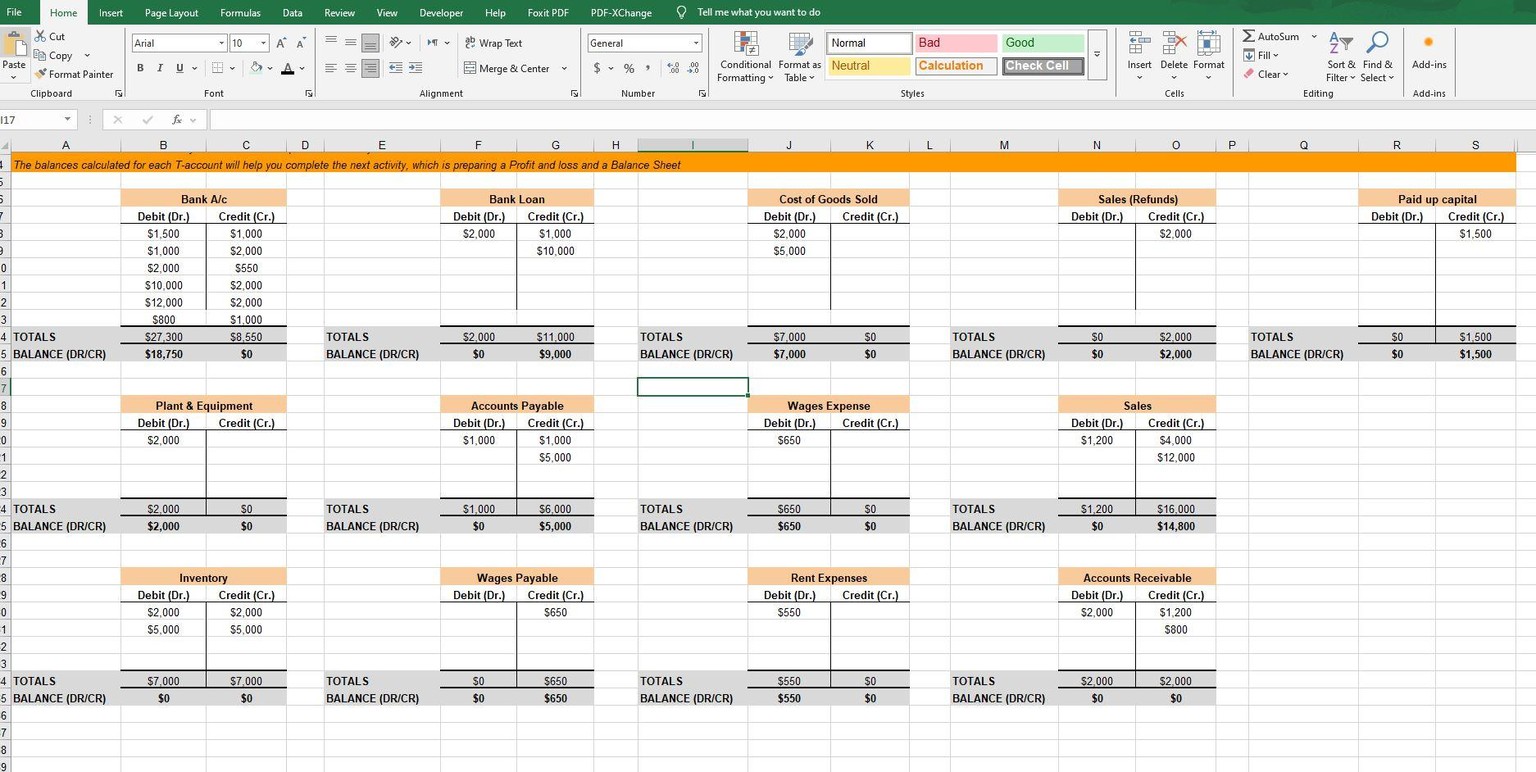Toggle Underline formatting
This screenshot has width=1536, height=772.
(180, 68)
